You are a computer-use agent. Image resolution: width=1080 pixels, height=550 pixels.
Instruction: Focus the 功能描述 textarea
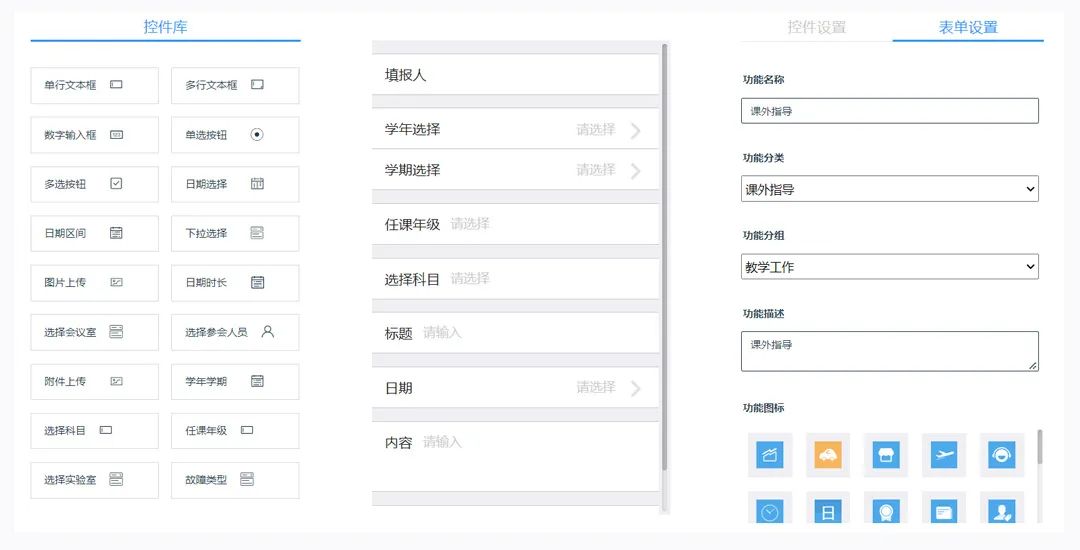(x=890, y=351)
